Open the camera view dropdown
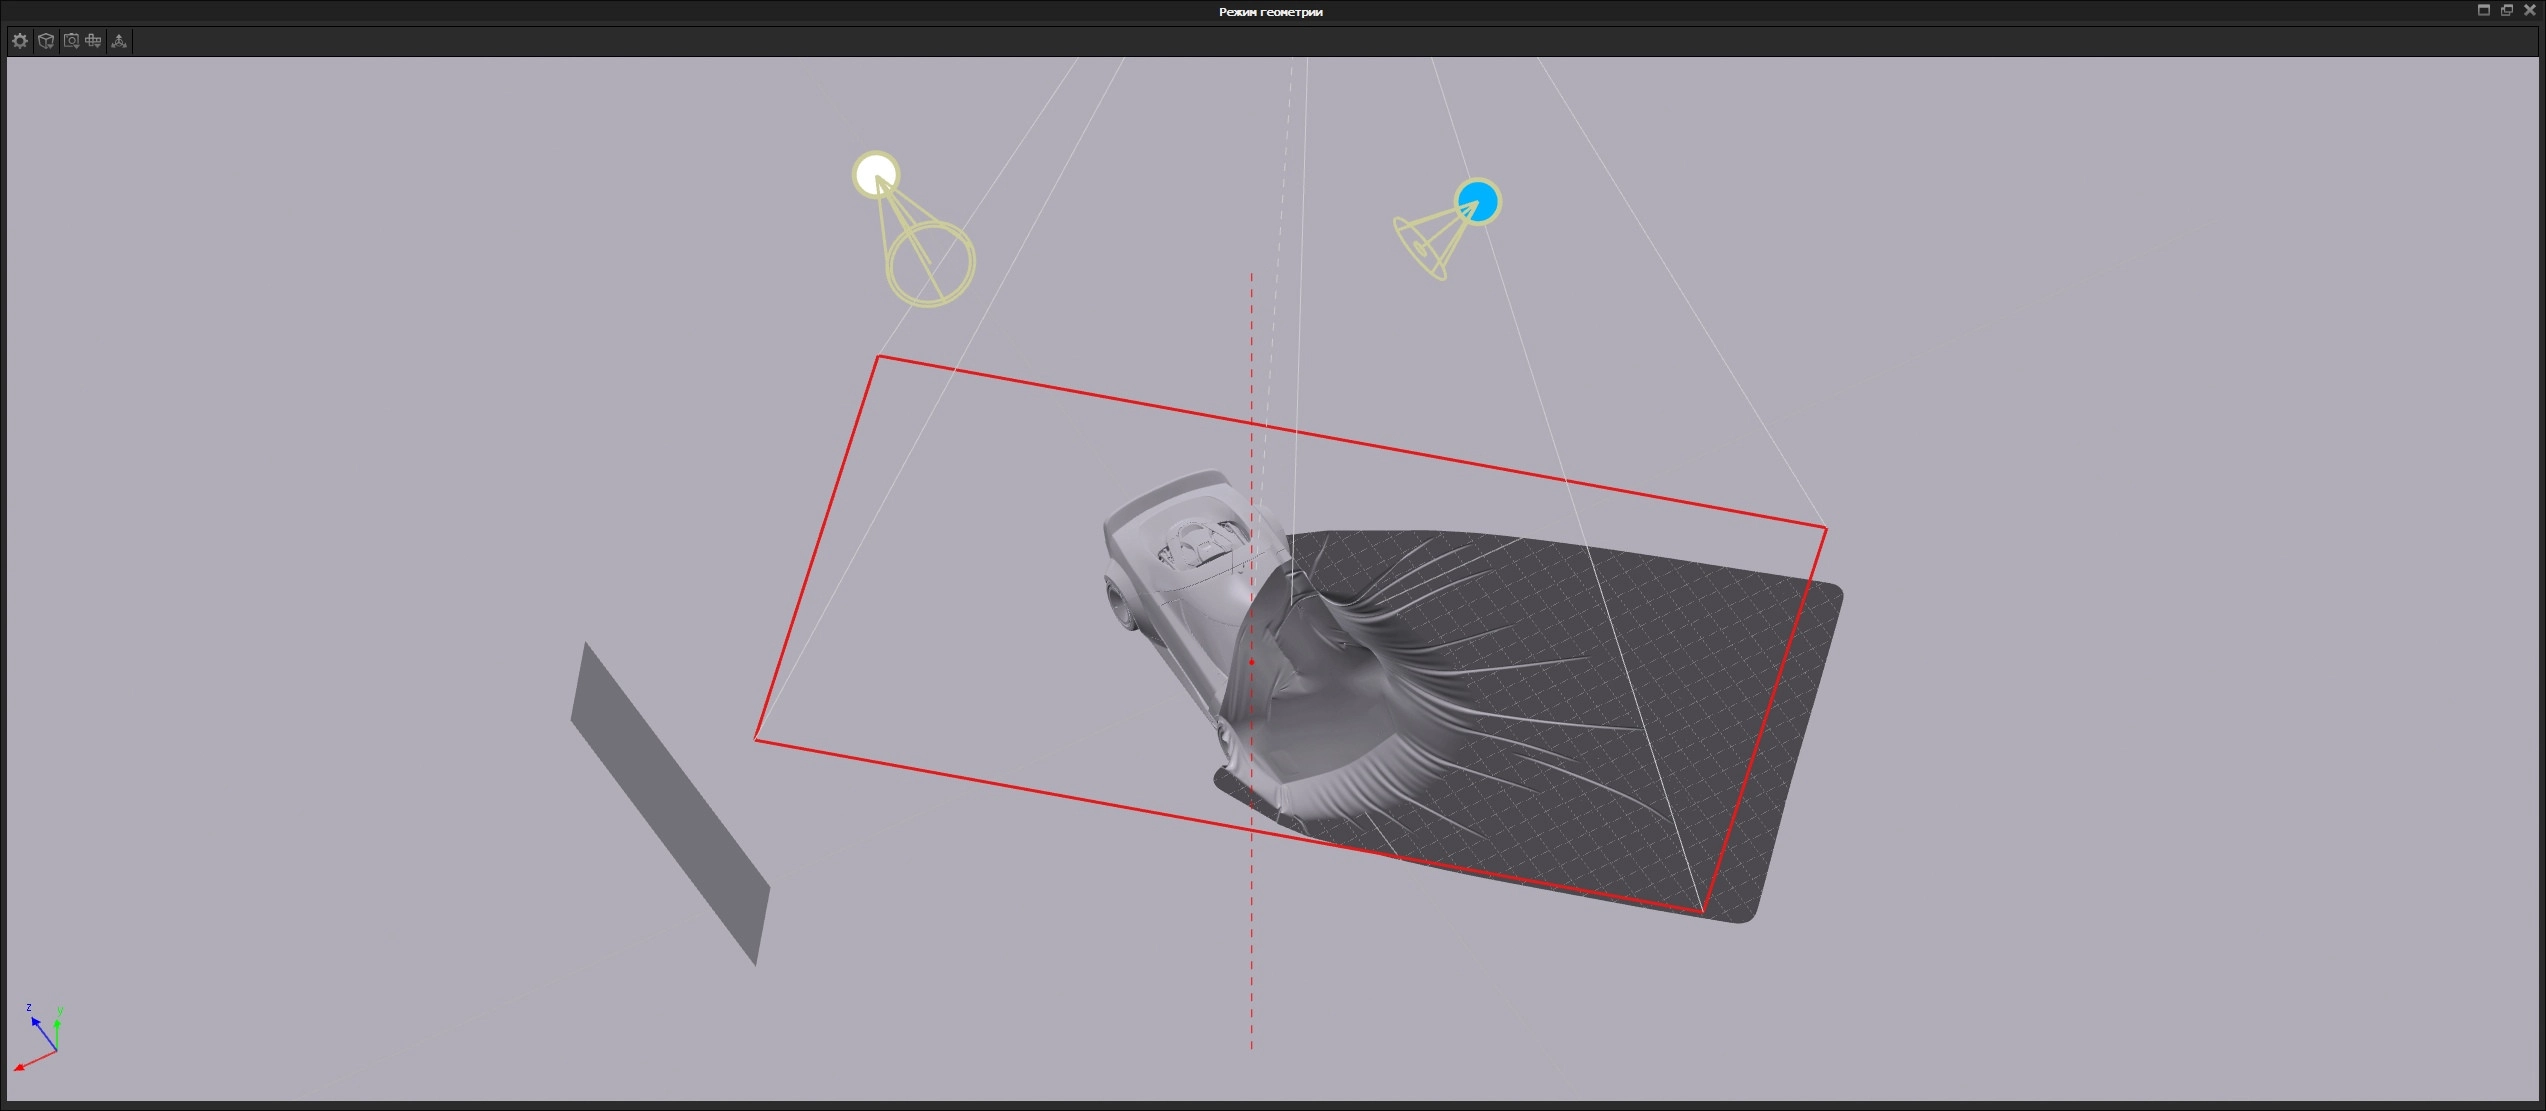Image resolution: width=2546 pixels, height=1111 pixels. tap(70, 41)
